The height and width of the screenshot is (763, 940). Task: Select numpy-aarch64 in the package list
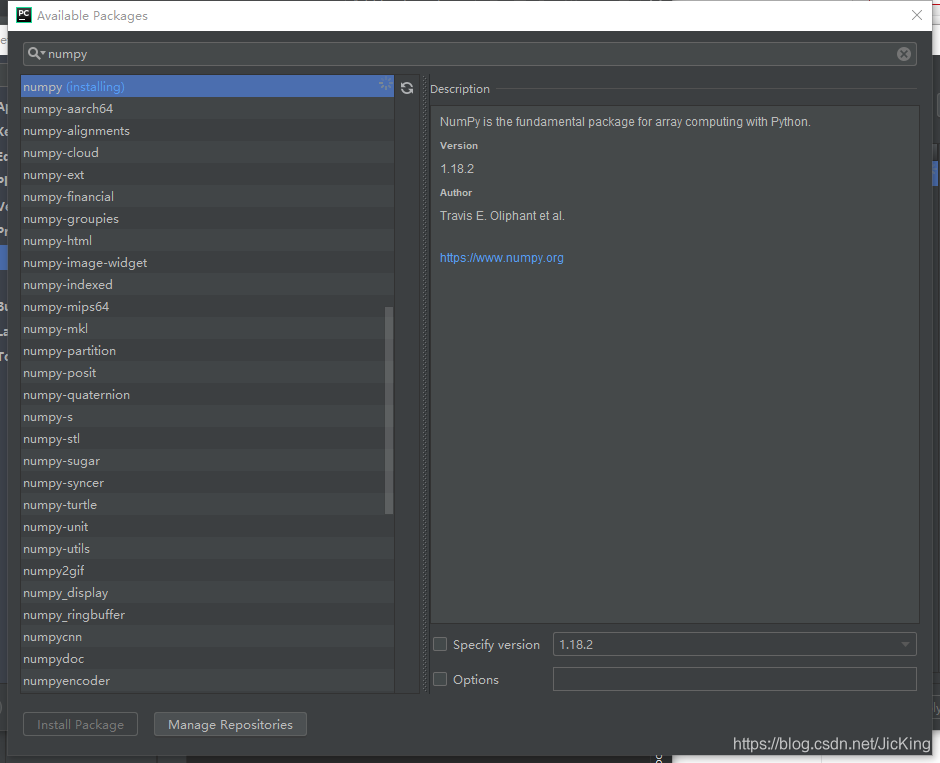(207, 108)
